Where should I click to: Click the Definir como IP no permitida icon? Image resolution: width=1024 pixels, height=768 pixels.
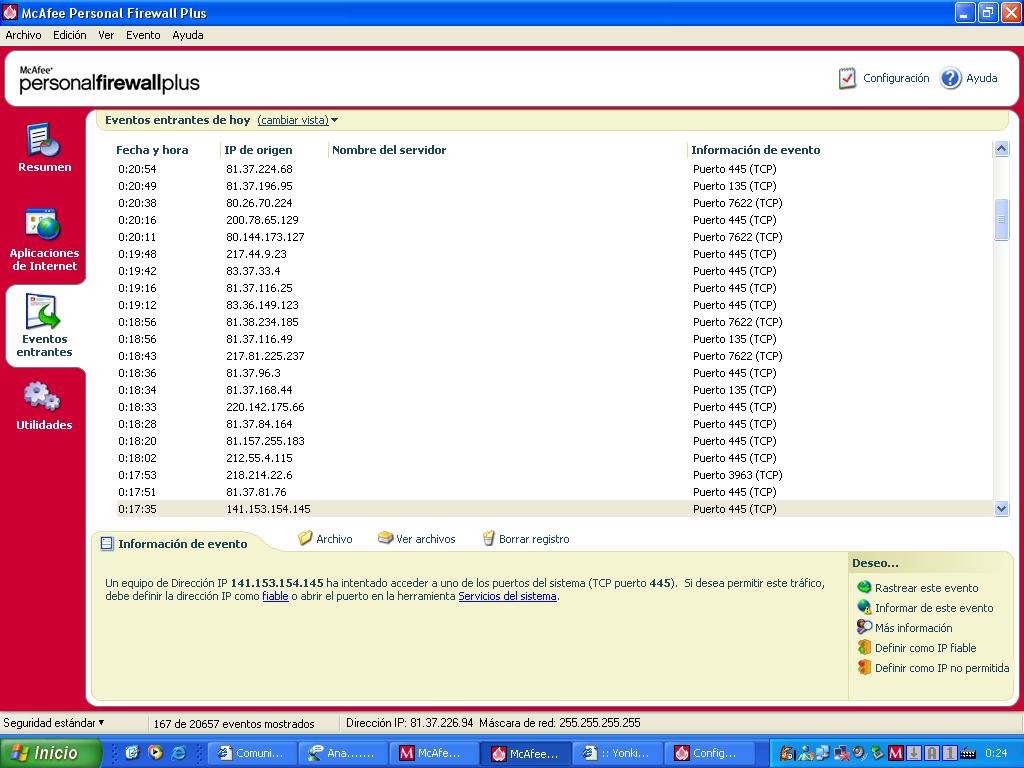click(x=864, y=667)
